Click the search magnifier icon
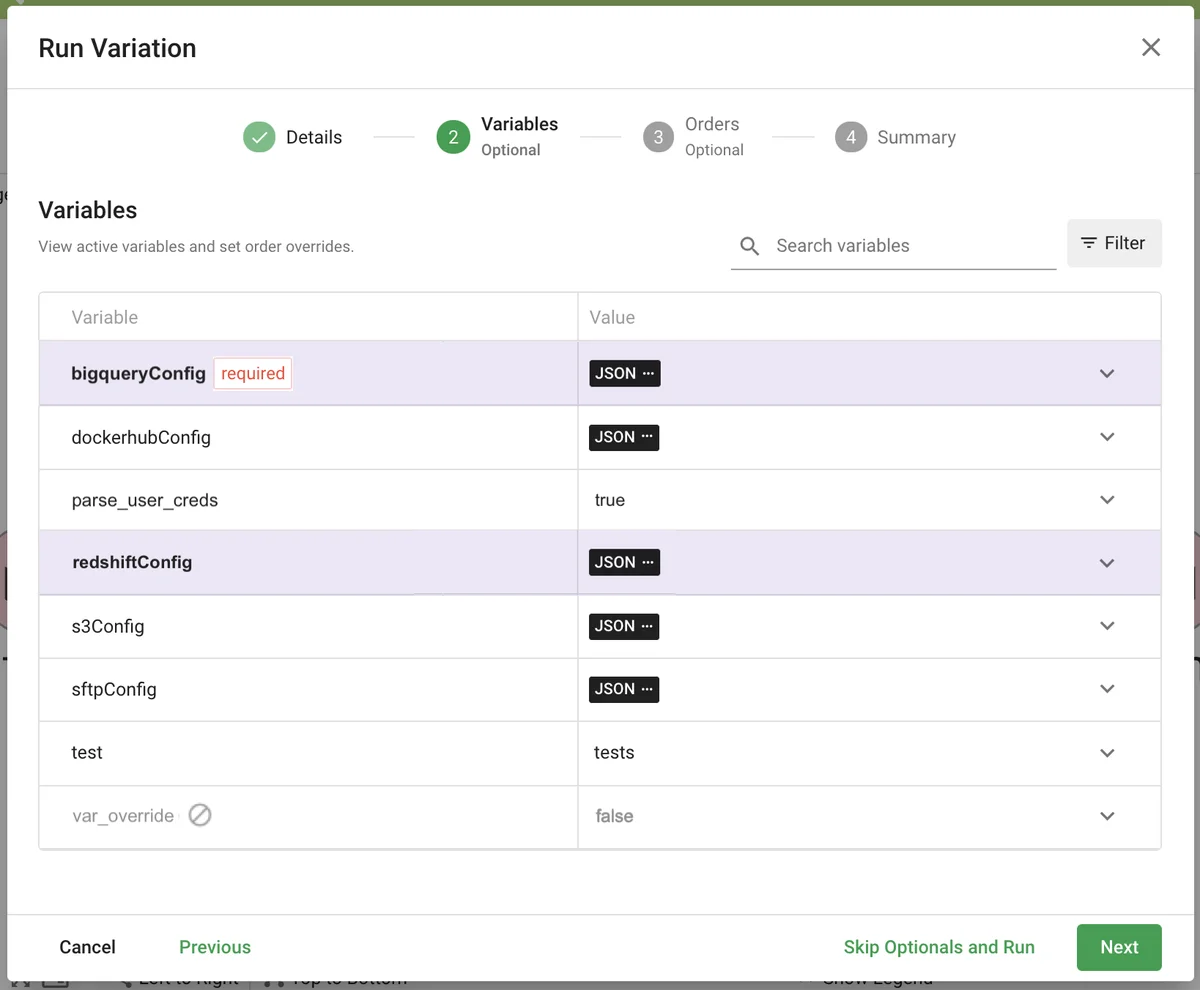The image size is (1200, 990). pyautogui.click(x=749, y=246)
